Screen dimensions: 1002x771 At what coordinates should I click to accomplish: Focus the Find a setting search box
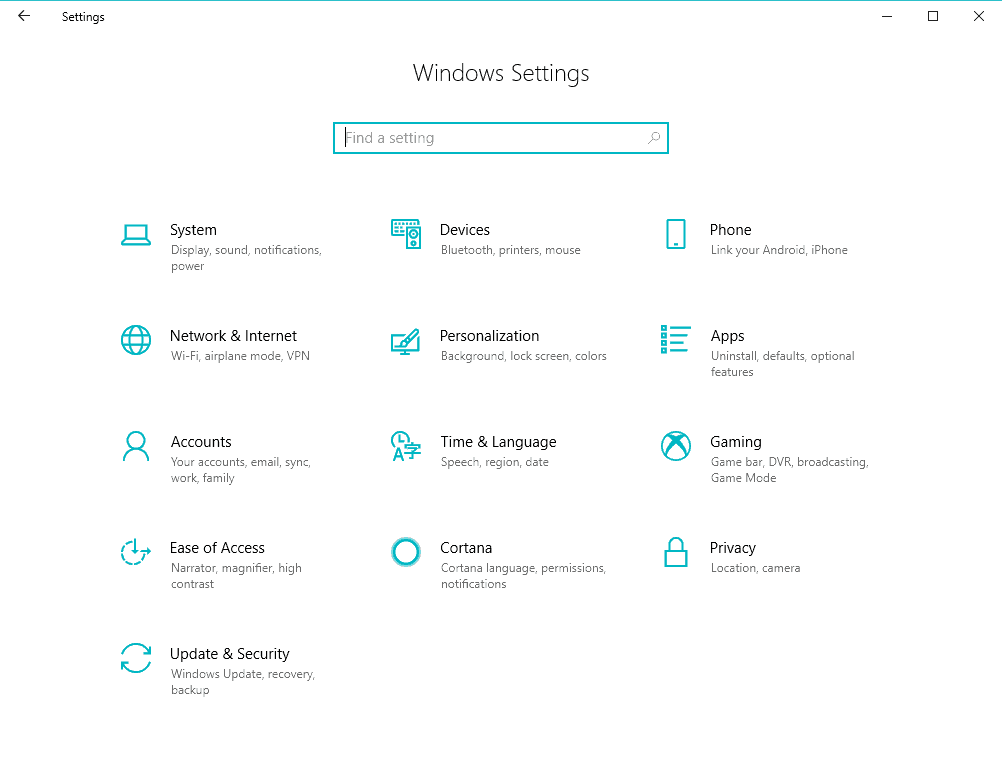click(x=500, y=138)
